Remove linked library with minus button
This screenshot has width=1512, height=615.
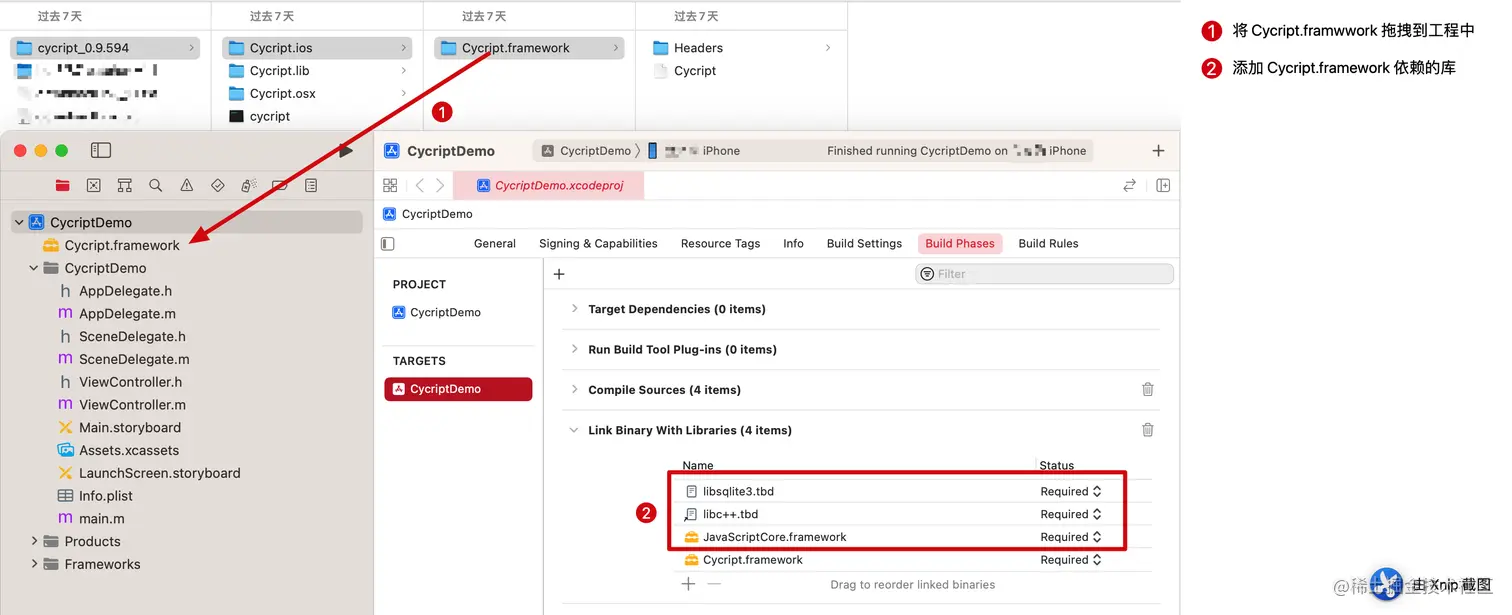714,583
